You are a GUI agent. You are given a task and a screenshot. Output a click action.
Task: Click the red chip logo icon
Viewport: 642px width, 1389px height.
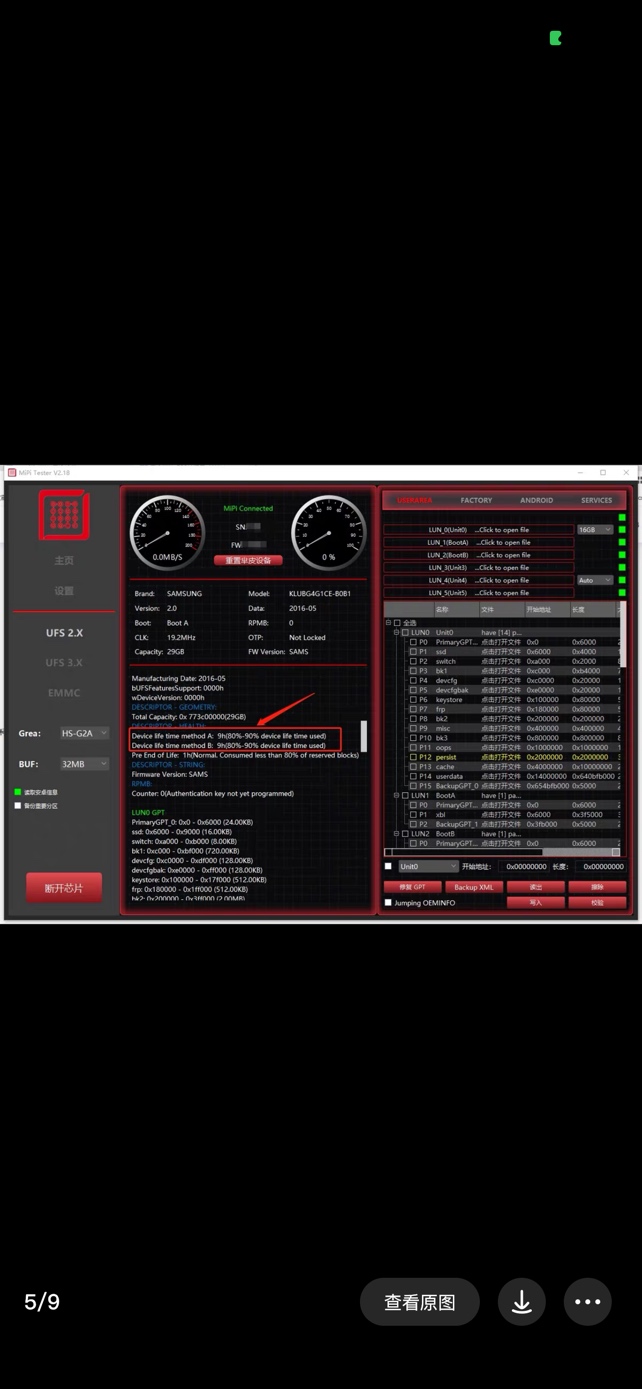(x=64, y=516)
